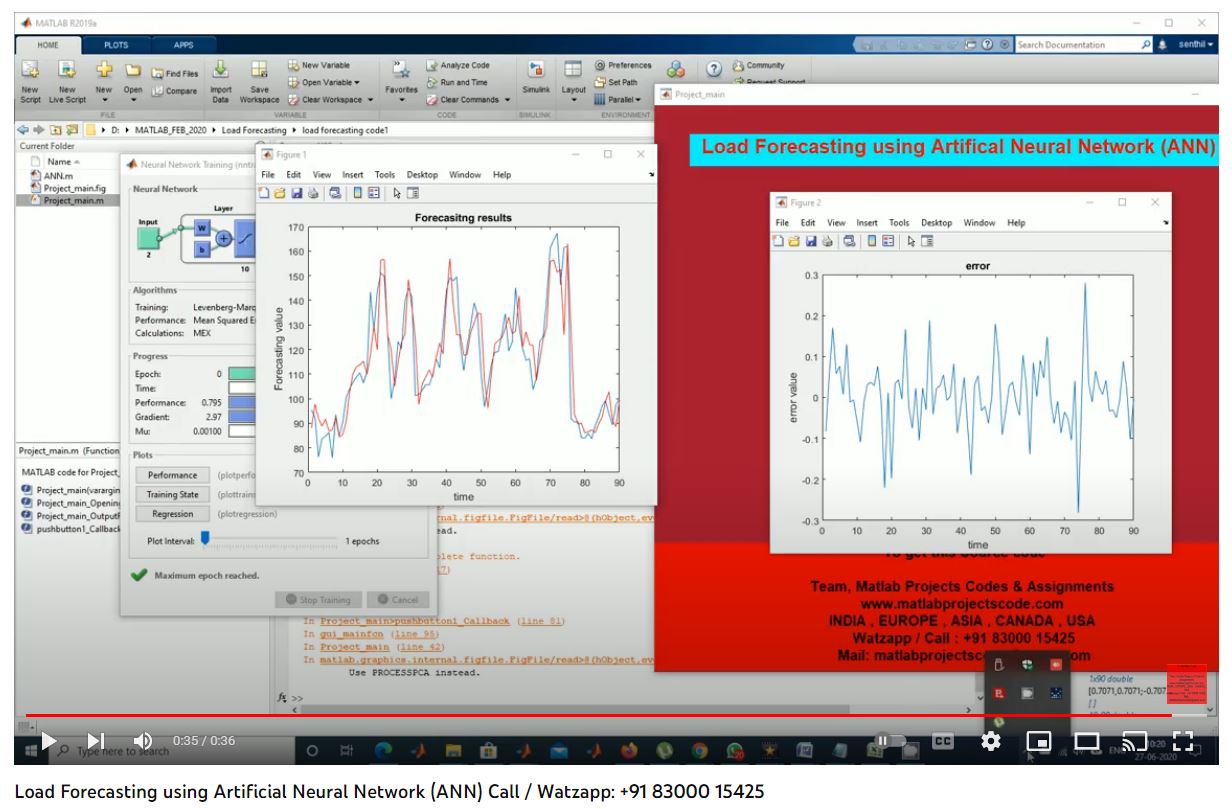Click New Variable in toolstrip
This screenshot has width=1232, height=809.
(319, 65)
